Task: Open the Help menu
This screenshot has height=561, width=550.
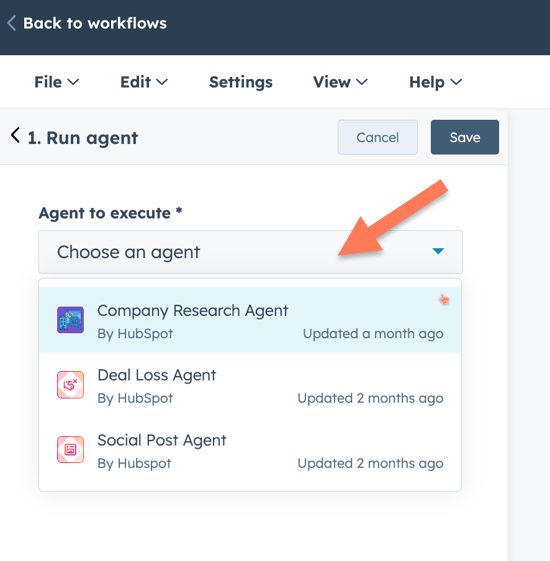Action: coord(435,82)
